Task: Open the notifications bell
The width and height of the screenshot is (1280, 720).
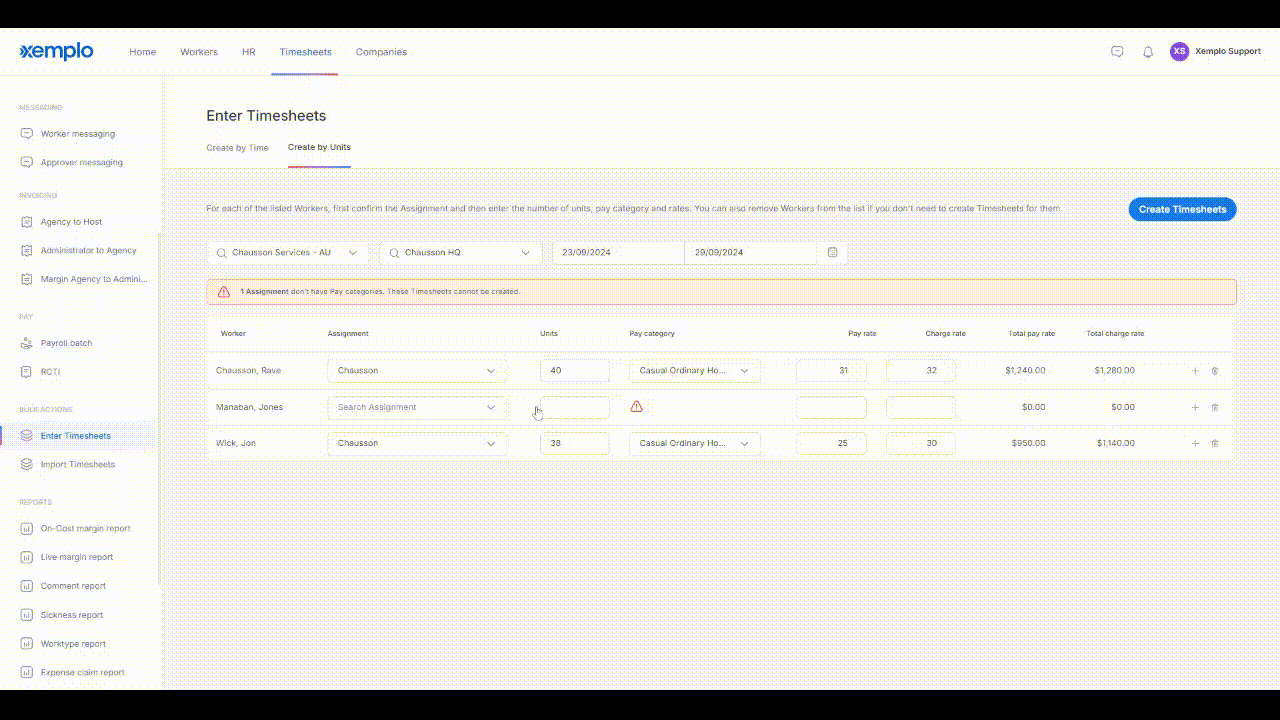Action: pyautogui.click(x=1148, y=51)
